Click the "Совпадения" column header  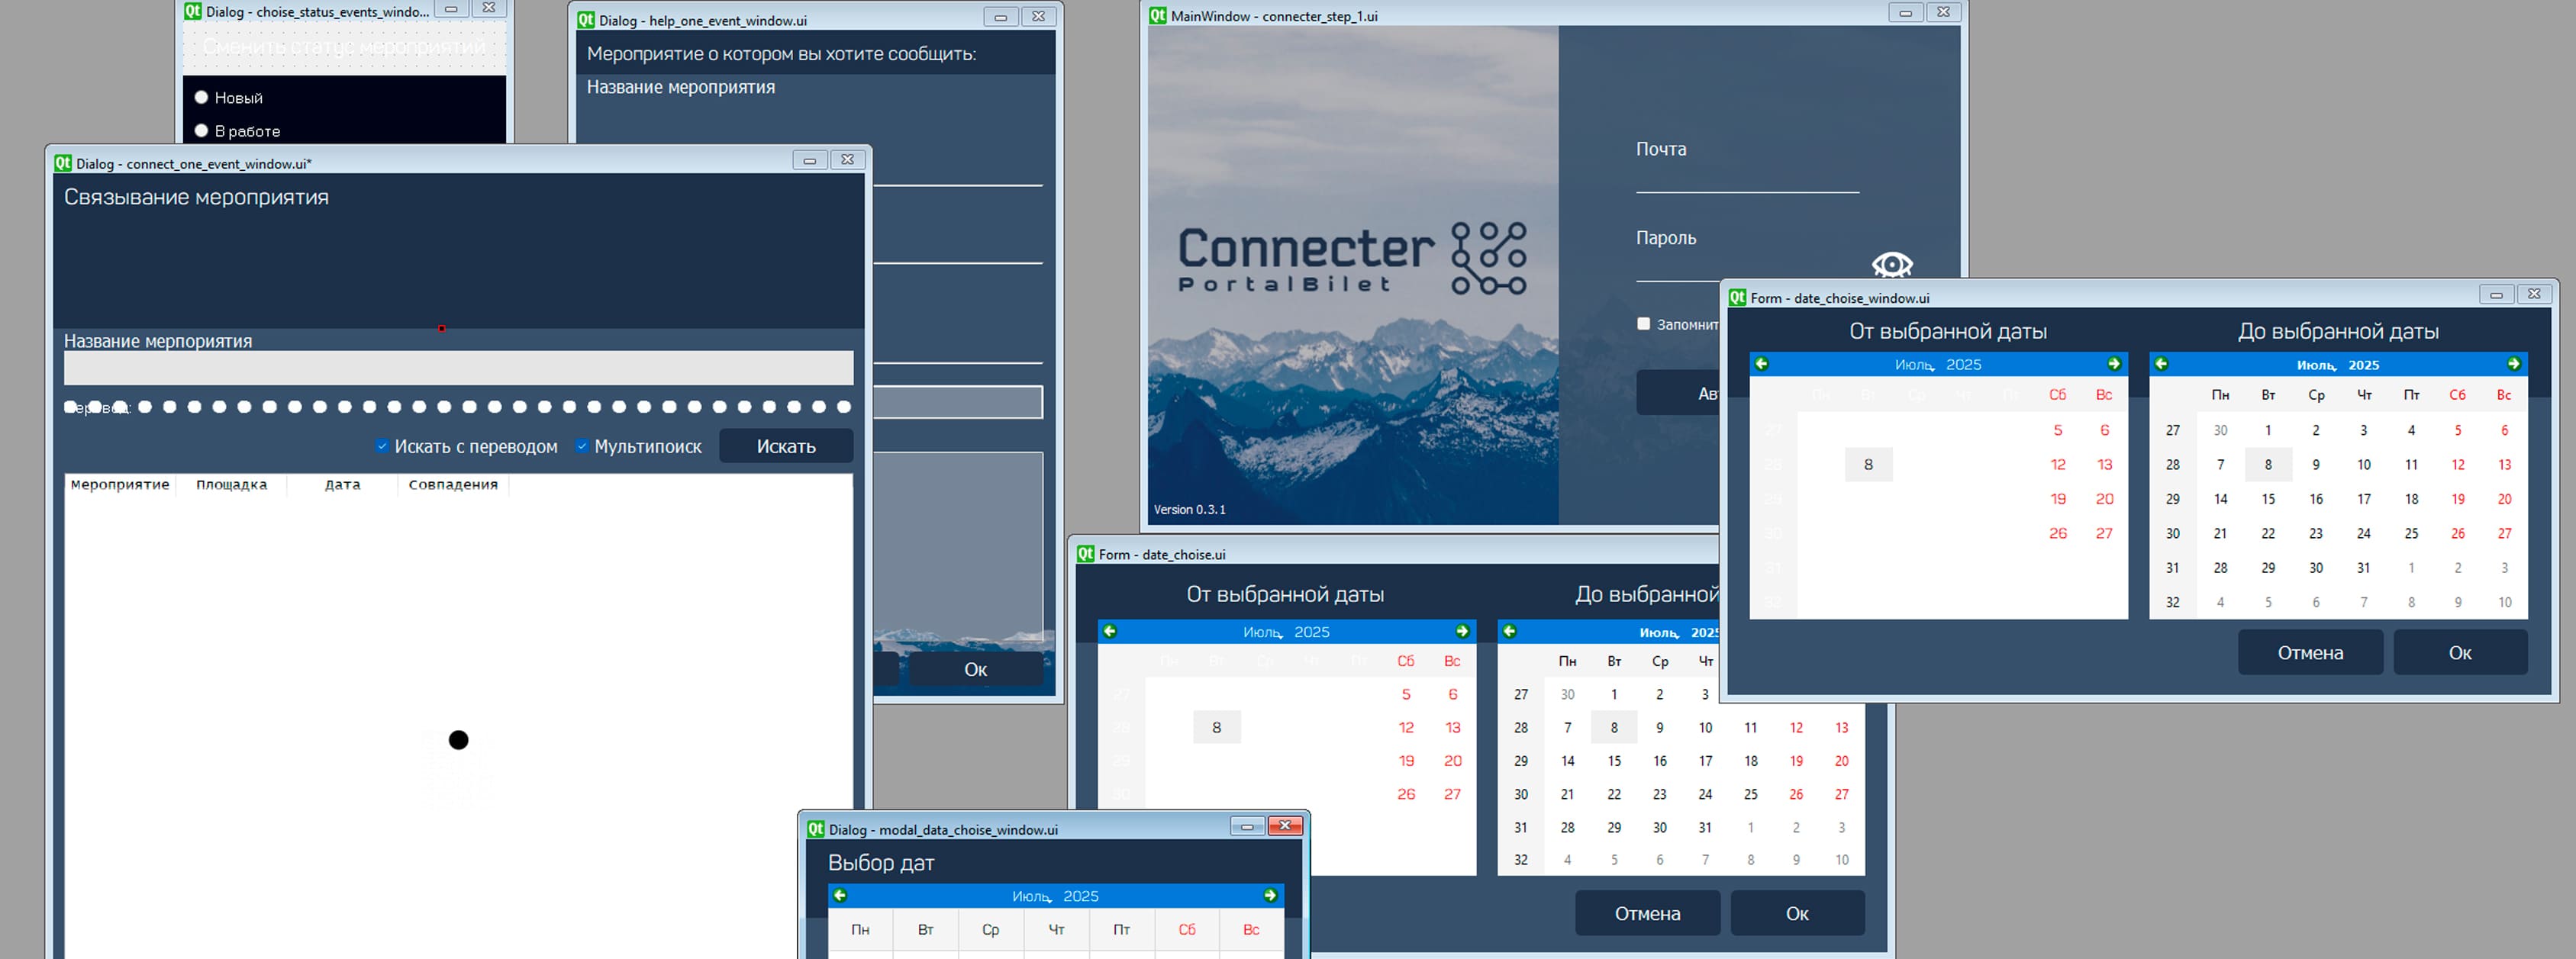point(453,485)
